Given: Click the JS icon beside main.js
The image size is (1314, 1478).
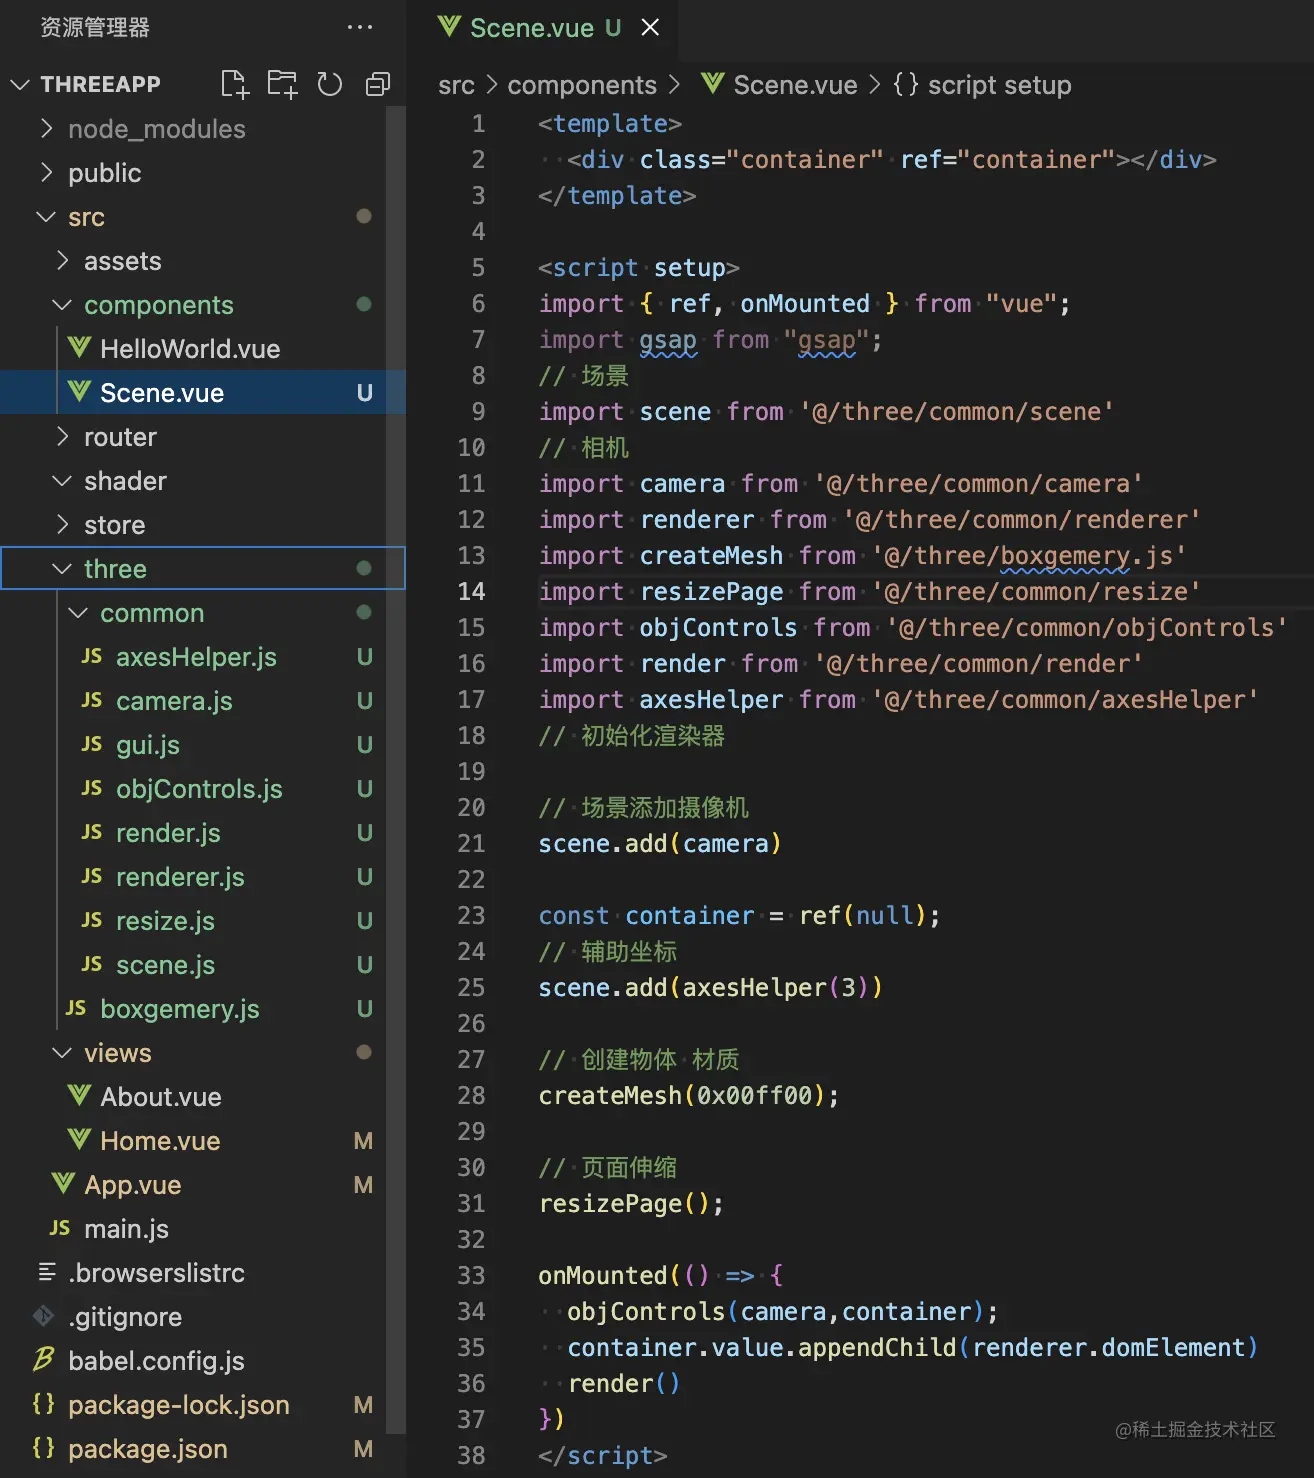Looking at the screenshot, I should click(x=60, y=1228).
